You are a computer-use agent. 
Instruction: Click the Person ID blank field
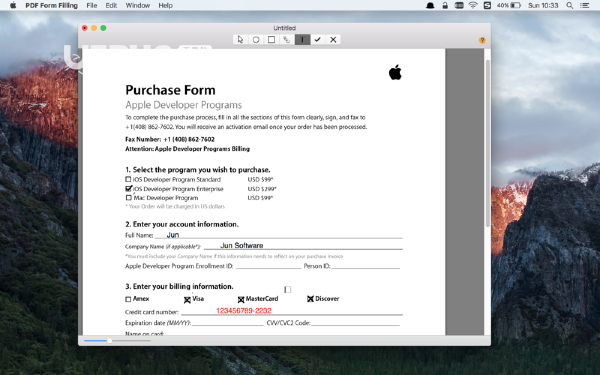tap(366, 266)
